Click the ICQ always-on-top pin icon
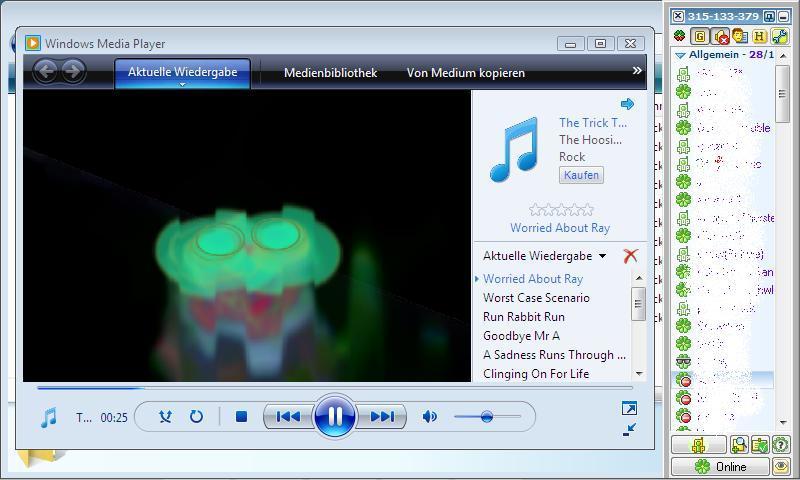The image size is (800, 480). (769, 16)
